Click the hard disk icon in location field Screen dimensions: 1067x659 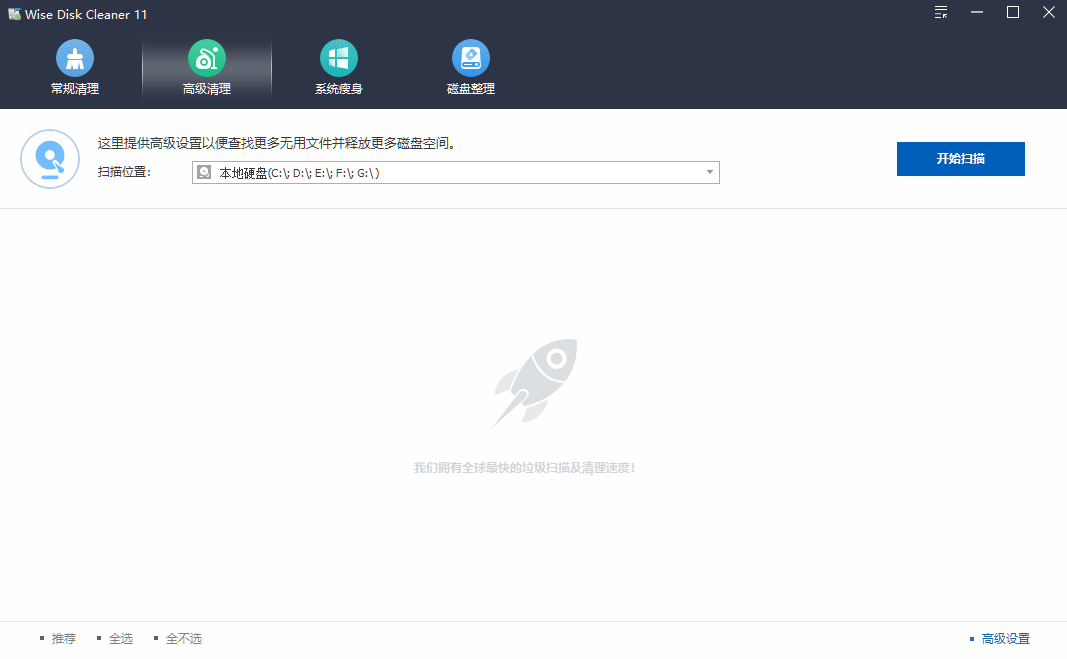click(x=204, y=172)
